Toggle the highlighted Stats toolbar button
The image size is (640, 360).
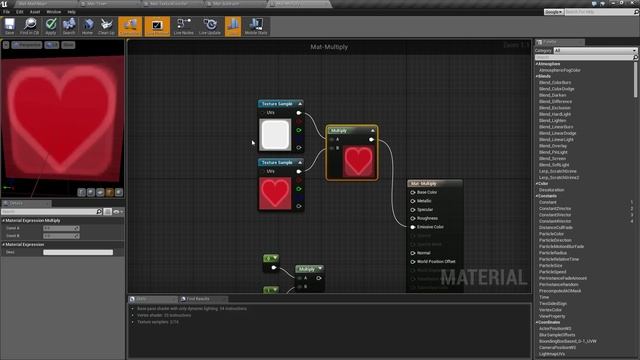pyautogui.click(x=233, y=26)
